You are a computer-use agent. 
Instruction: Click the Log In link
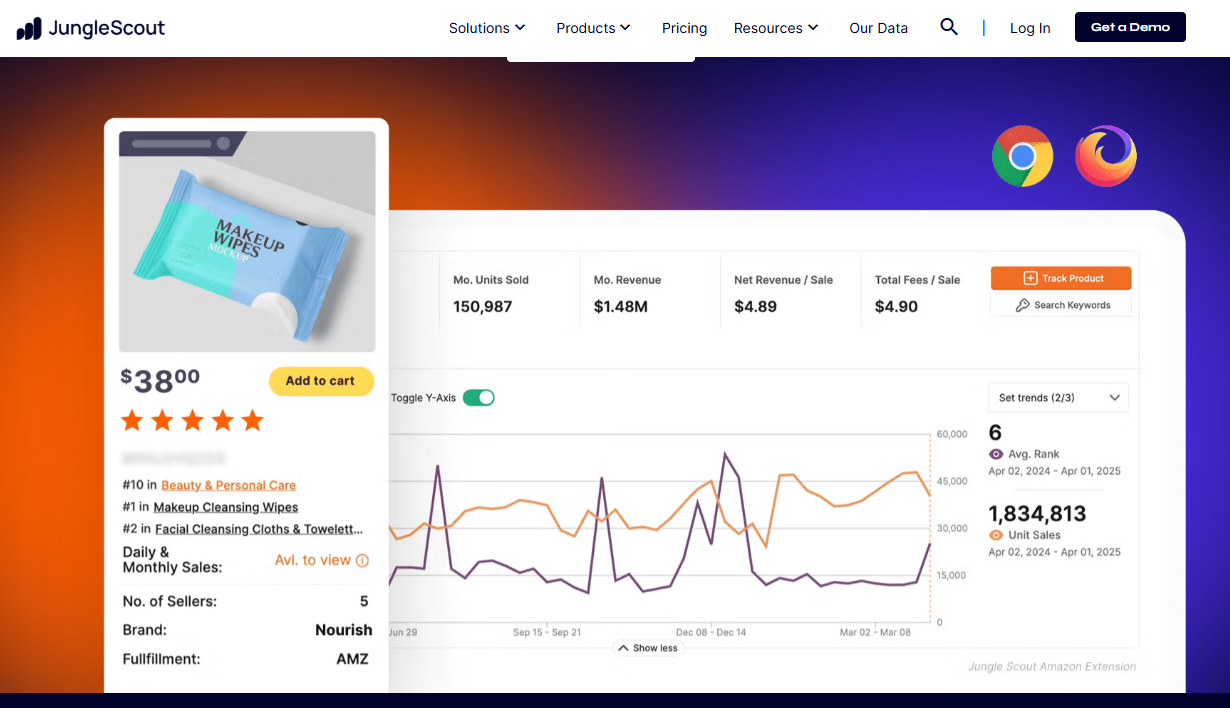[1030, 28]
